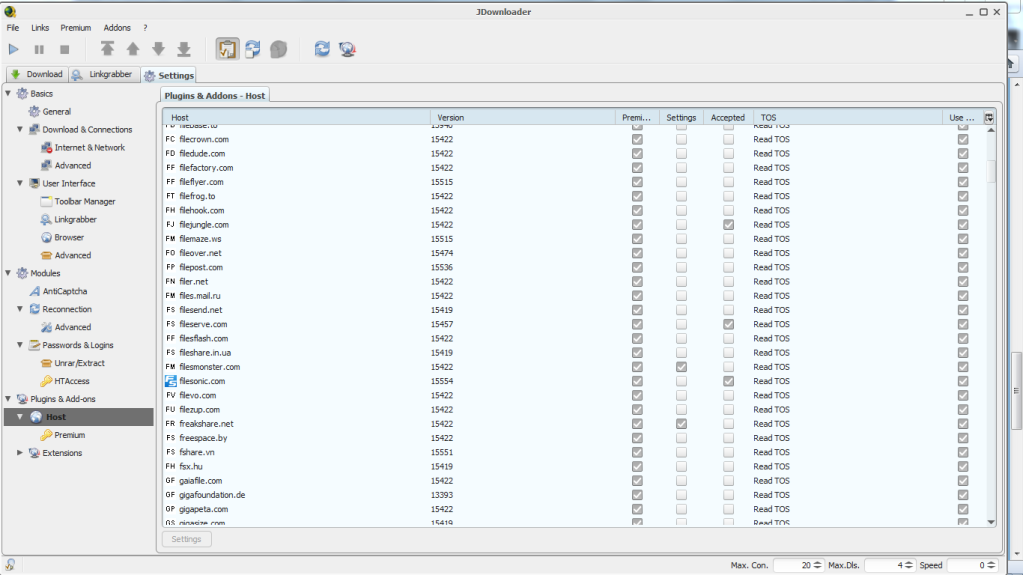
Task: Toggle clipboard observation icon in the toolbar
Action: click(x=227, y=49)
